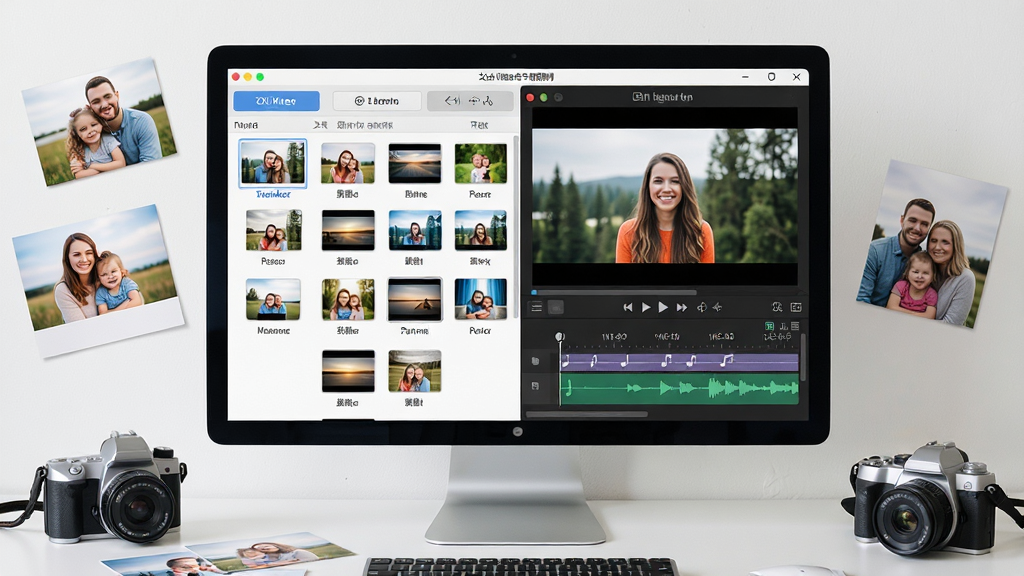This screenshot has height=576, width=1024.
Task: Click the video preview progress bar
Action: (x=615, y=293)
